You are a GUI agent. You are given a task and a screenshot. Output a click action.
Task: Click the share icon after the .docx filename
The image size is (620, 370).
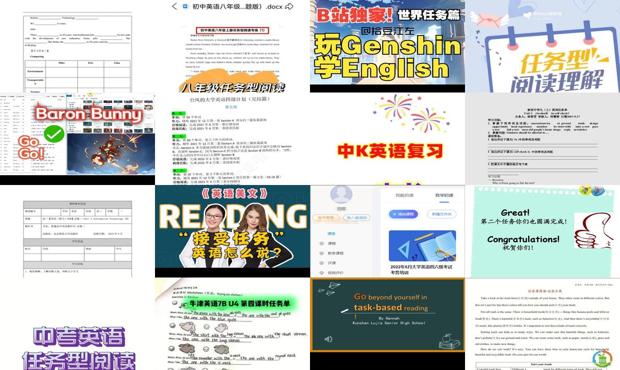pos(289,6)
